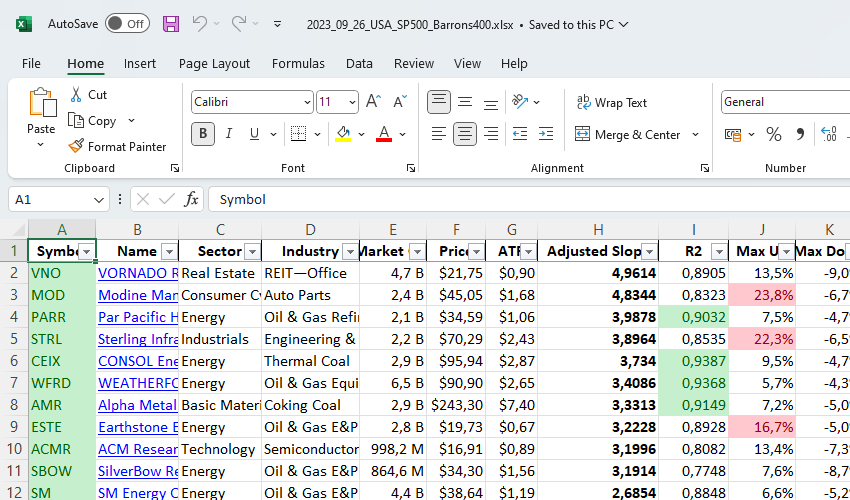Click the Save floppy disk icon
Screen dimensions: 850x500
(171, 23)
